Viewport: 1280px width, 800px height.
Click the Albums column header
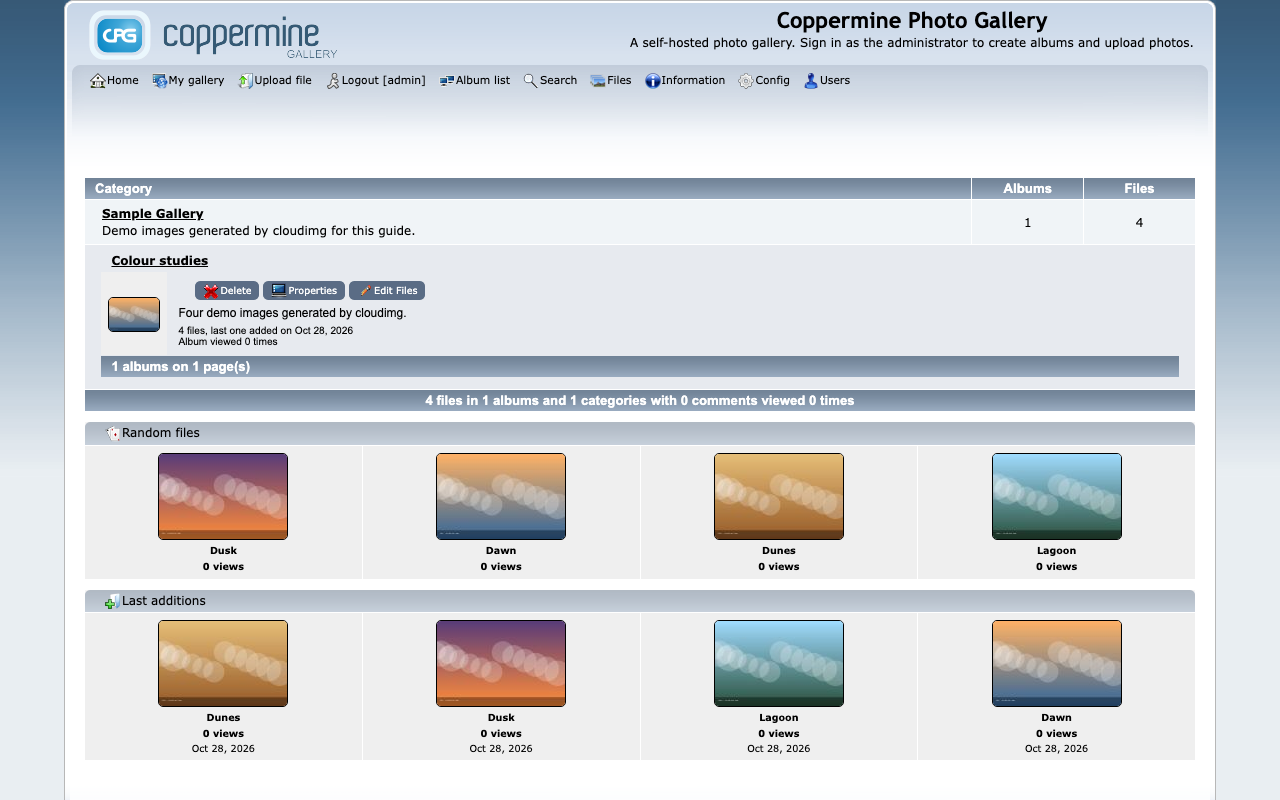1027,188
